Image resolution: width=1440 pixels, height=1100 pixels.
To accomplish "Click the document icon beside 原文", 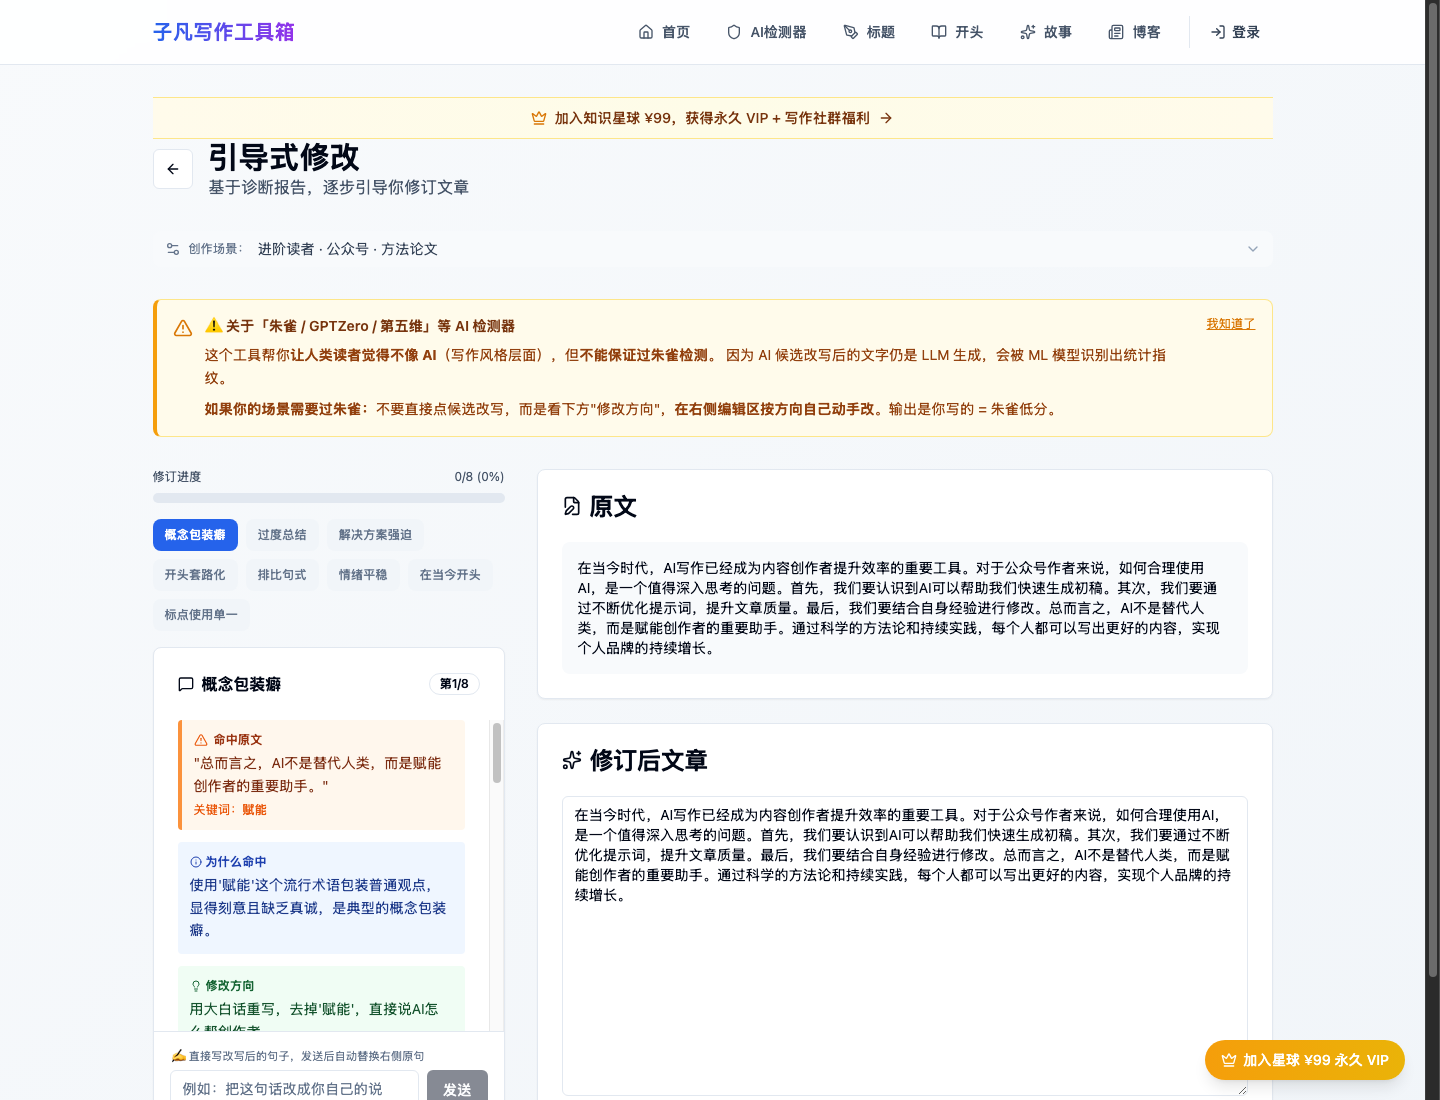I will pyautogui.click(x=572, y=507).
